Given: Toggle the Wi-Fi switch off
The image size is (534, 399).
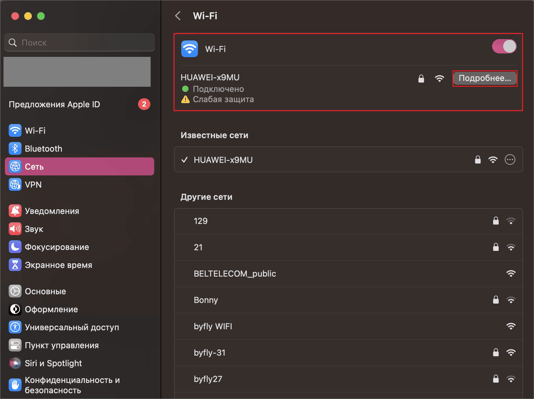Looking at the screenshot, I should pyautogui.click(x=504, y=46).
